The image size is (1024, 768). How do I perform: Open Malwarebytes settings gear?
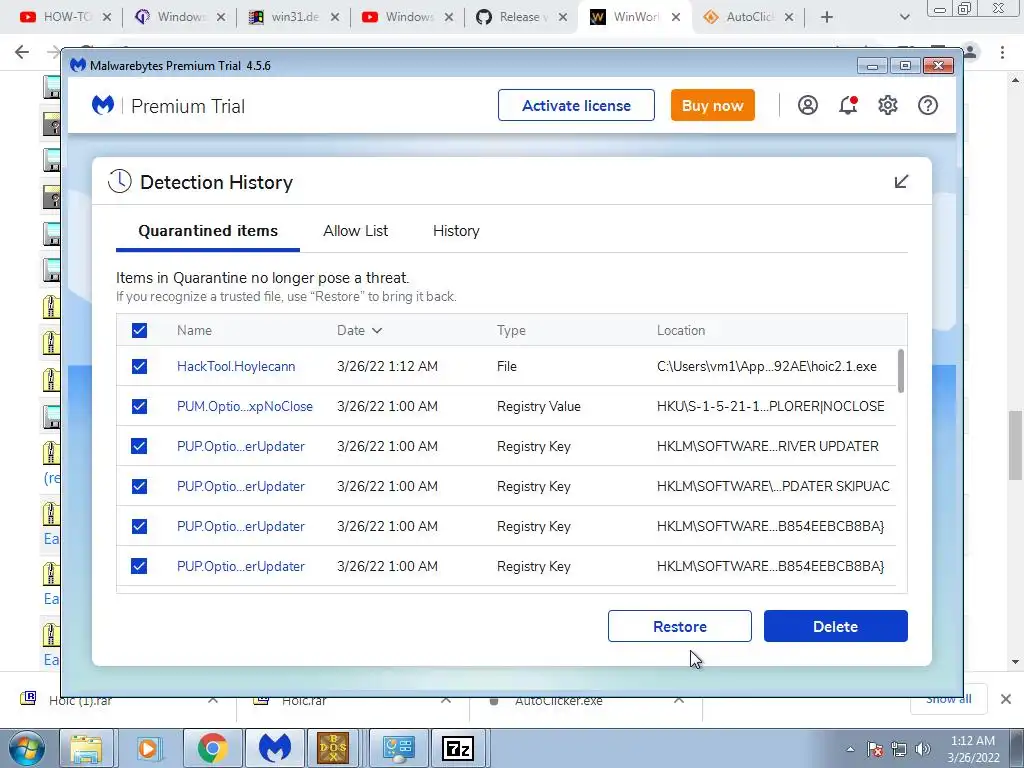[x=888, y=105]
